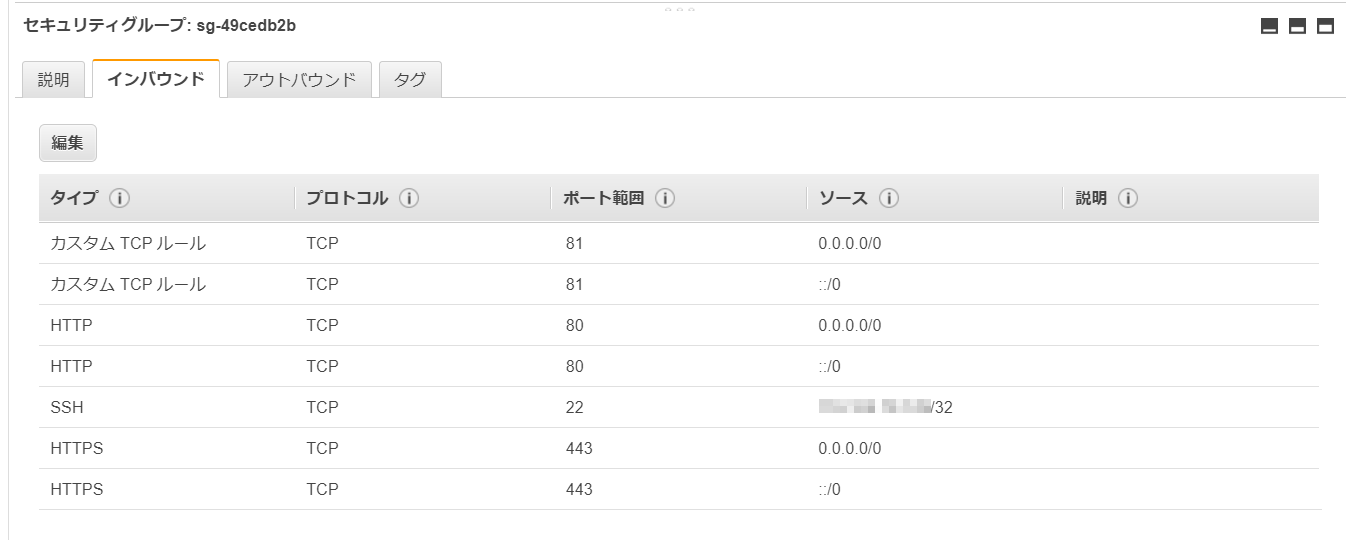Image resolution: width=1354 pixels, height=540 pixels.
Task: Set details pane to half-height layout icon
Action: click(1297, 26)
